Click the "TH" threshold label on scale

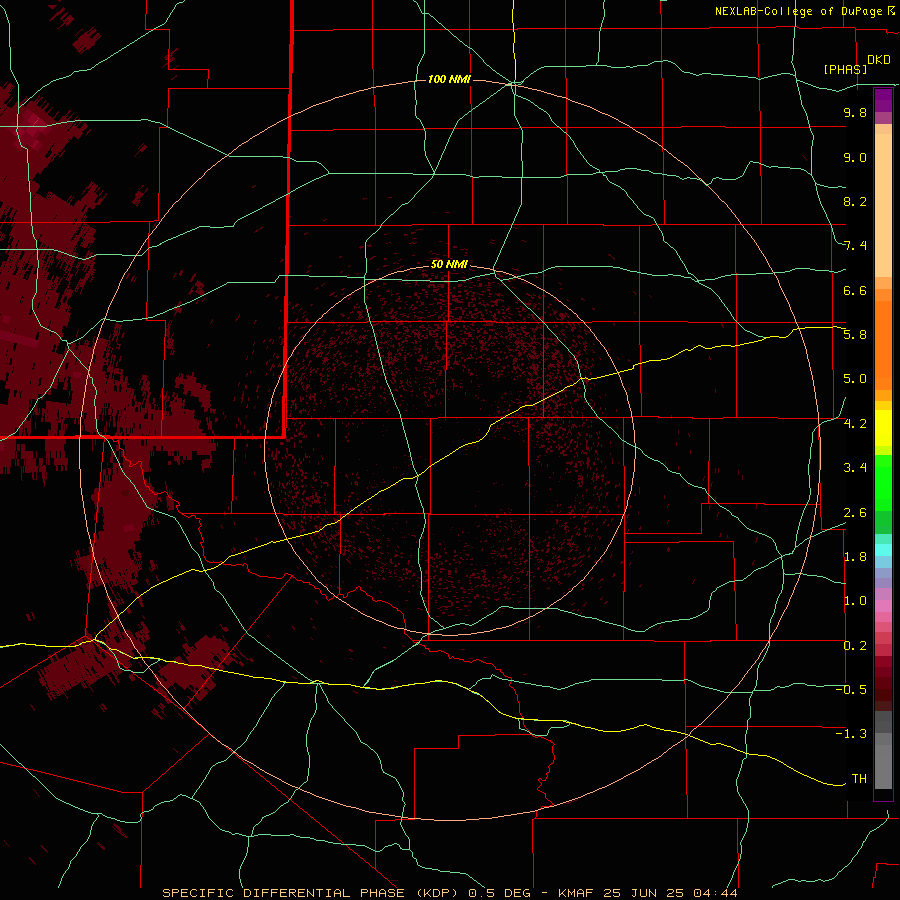pos(859,779)
